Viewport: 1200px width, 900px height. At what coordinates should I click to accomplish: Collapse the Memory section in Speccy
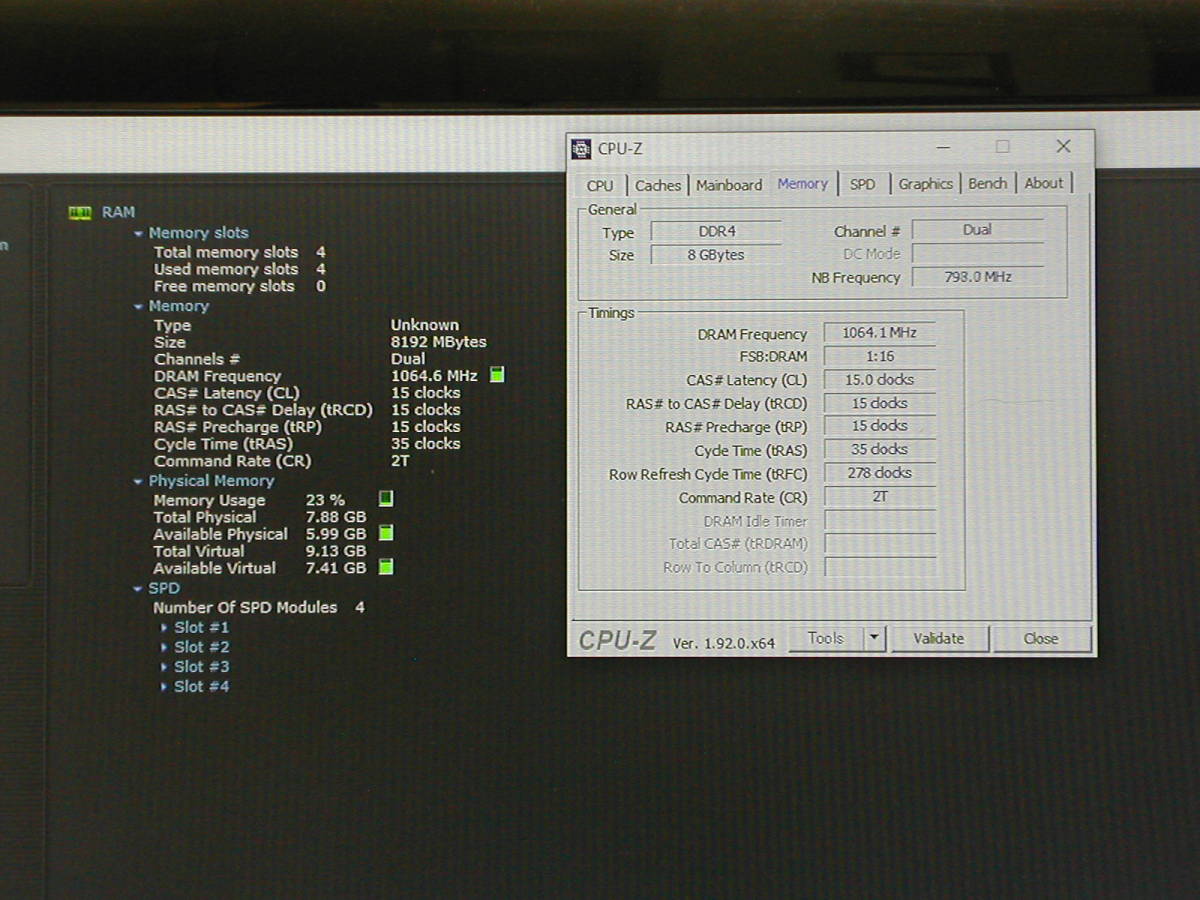pyautogui.click(x=139, y=307)
